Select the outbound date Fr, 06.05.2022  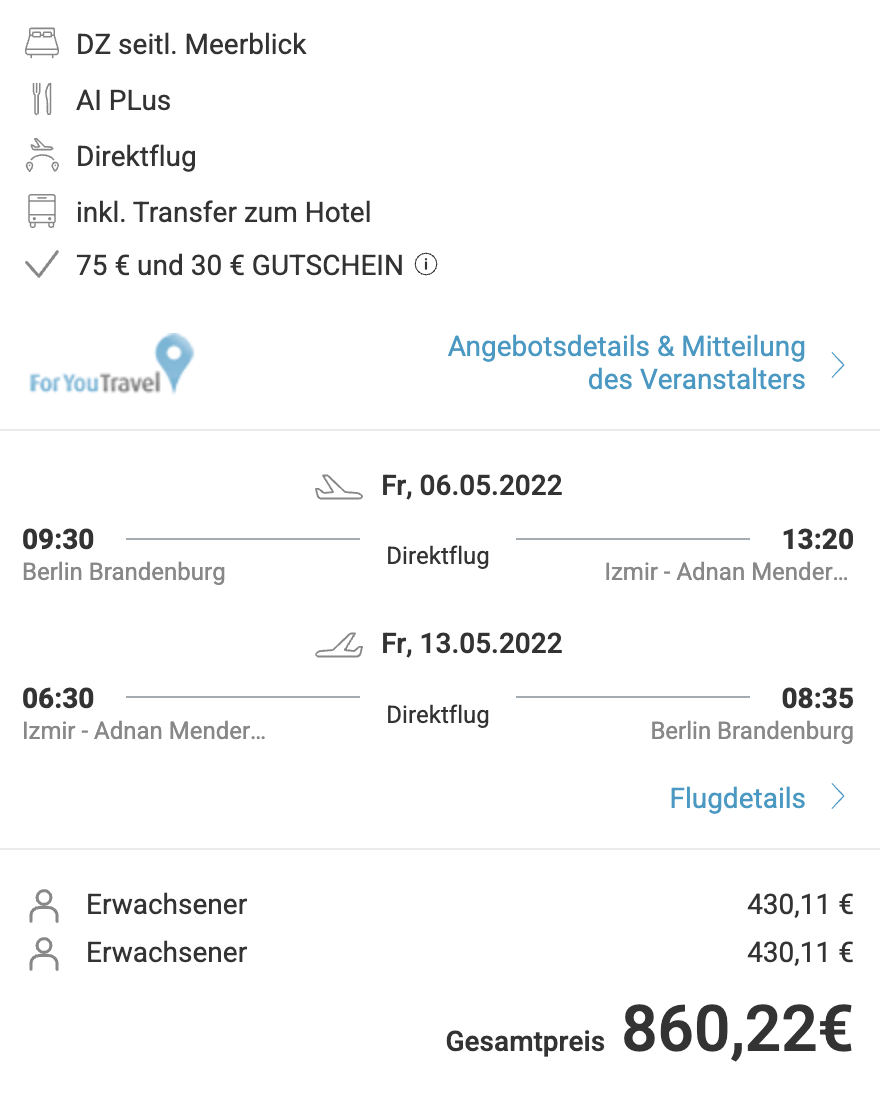coord(472,486)
